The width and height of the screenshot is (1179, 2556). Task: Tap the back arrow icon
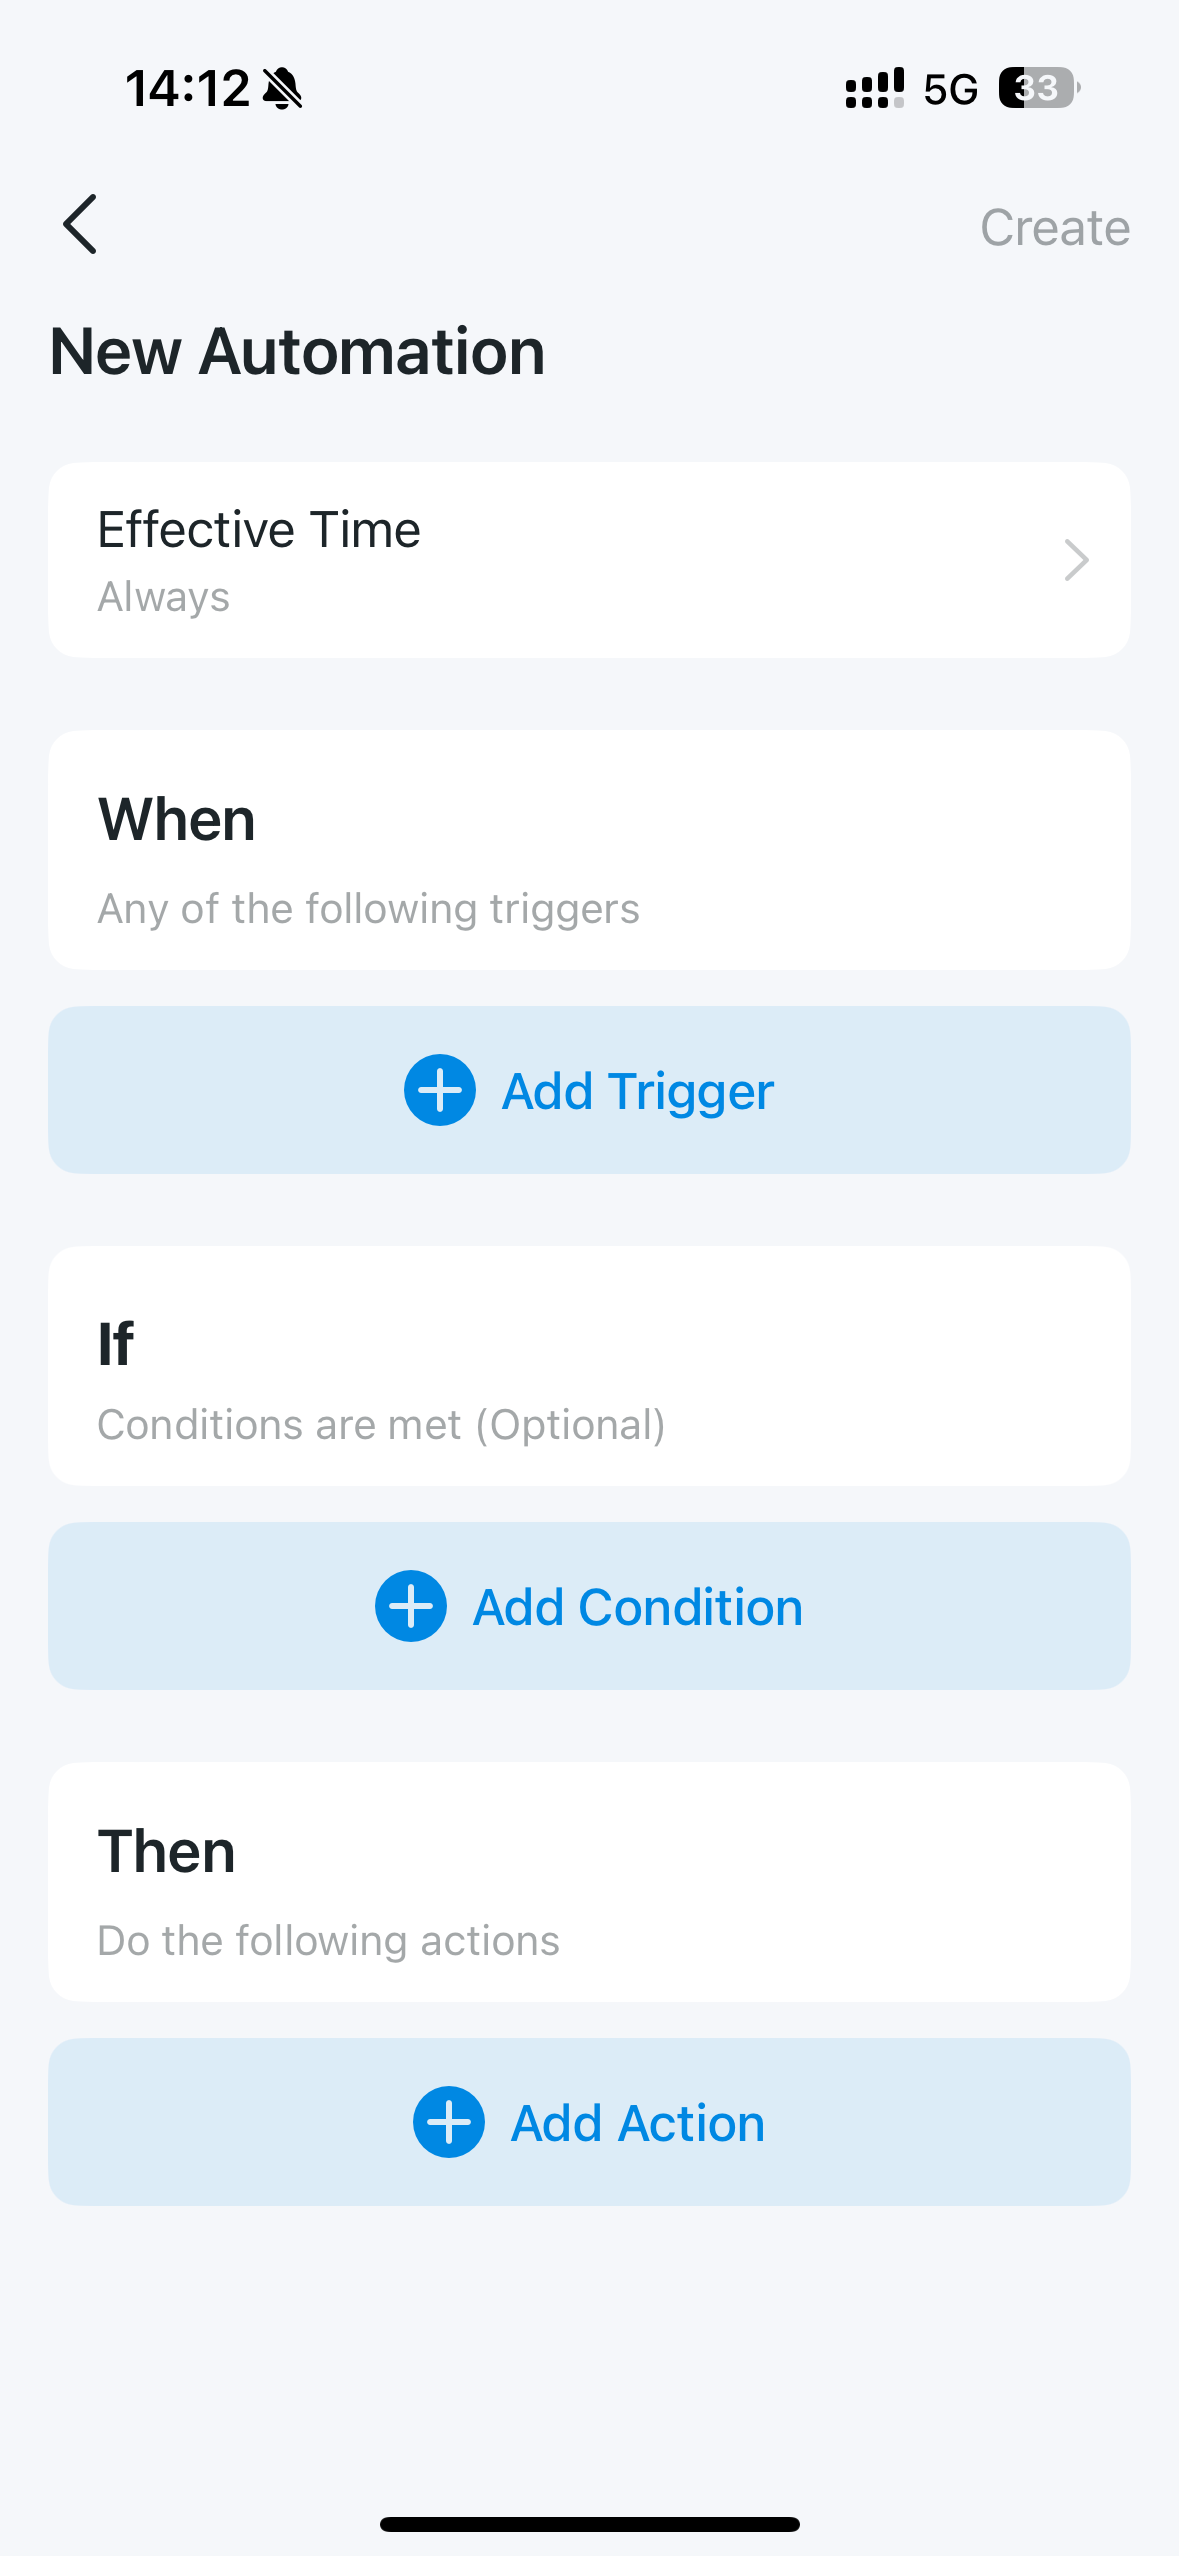point(80,224)
